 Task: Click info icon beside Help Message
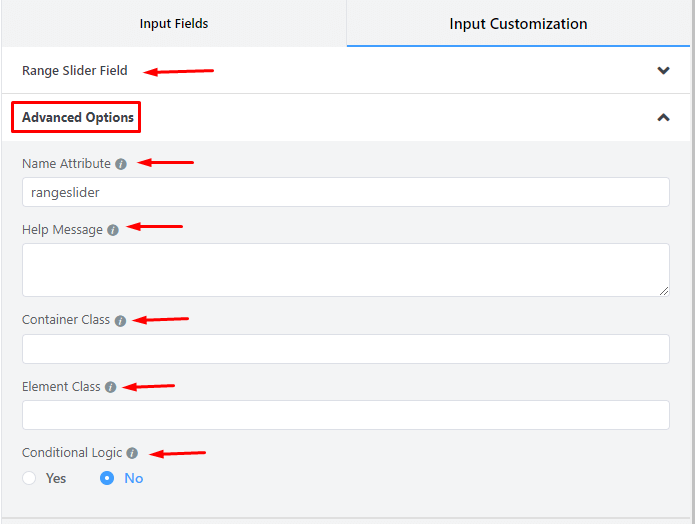click(x=113, y=230)
